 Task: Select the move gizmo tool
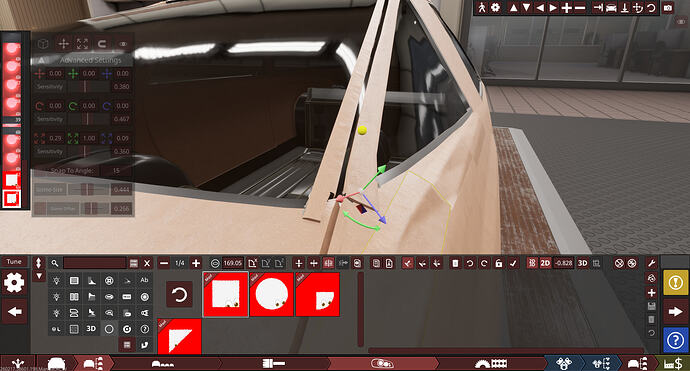point(63,44)
